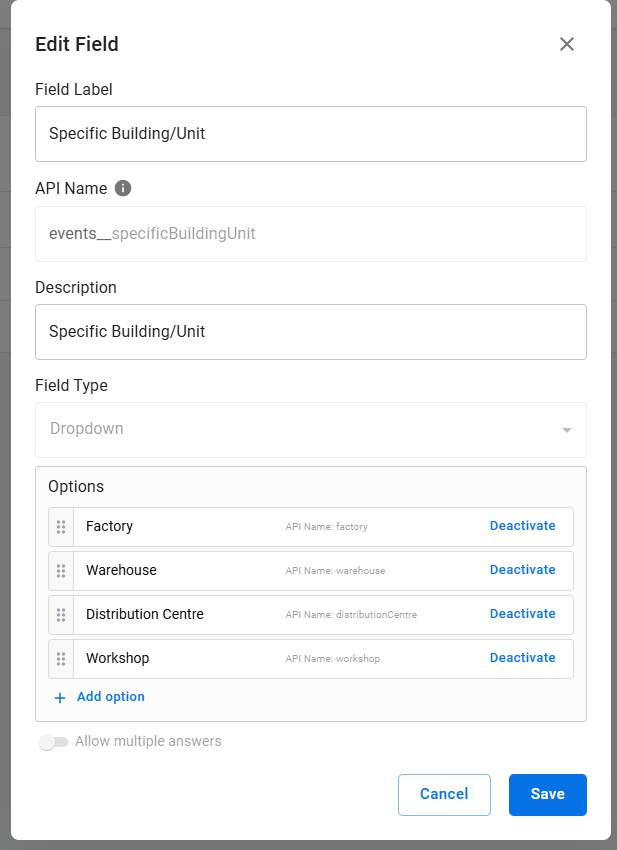Click the Save button
The height and width of the screenshot is (850, 617).
547,794
